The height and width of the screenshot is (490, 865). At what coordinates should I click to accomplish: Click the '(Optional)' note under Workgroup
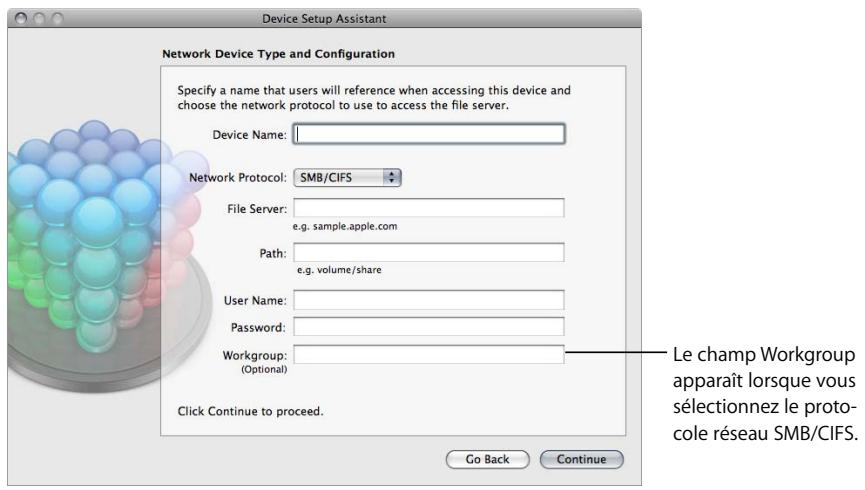(x=264, y=369)
